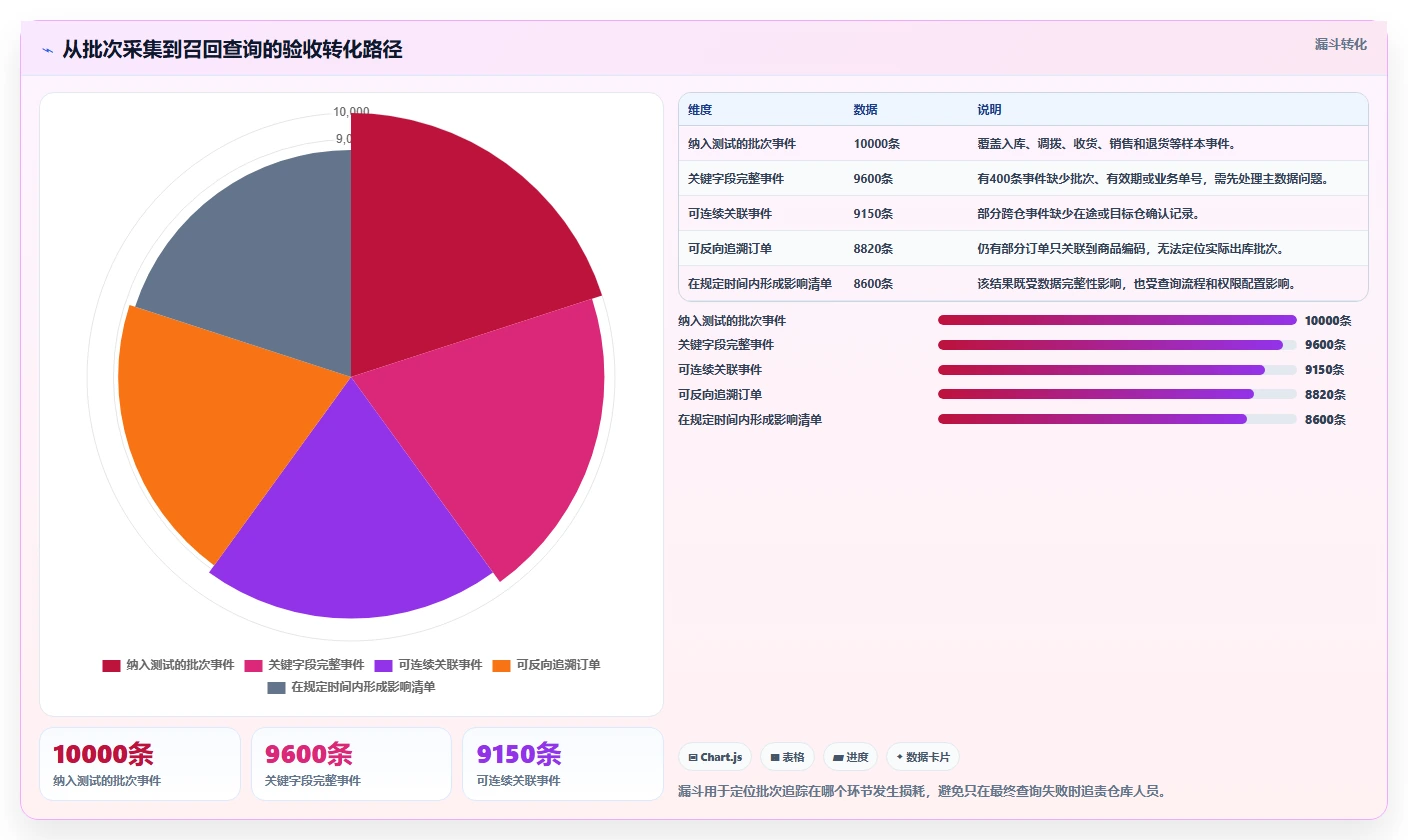Screen dimensions: 1408x840
Task: Click the description starting 该结果既受数据完整性影响
Action: [1137, 283]
